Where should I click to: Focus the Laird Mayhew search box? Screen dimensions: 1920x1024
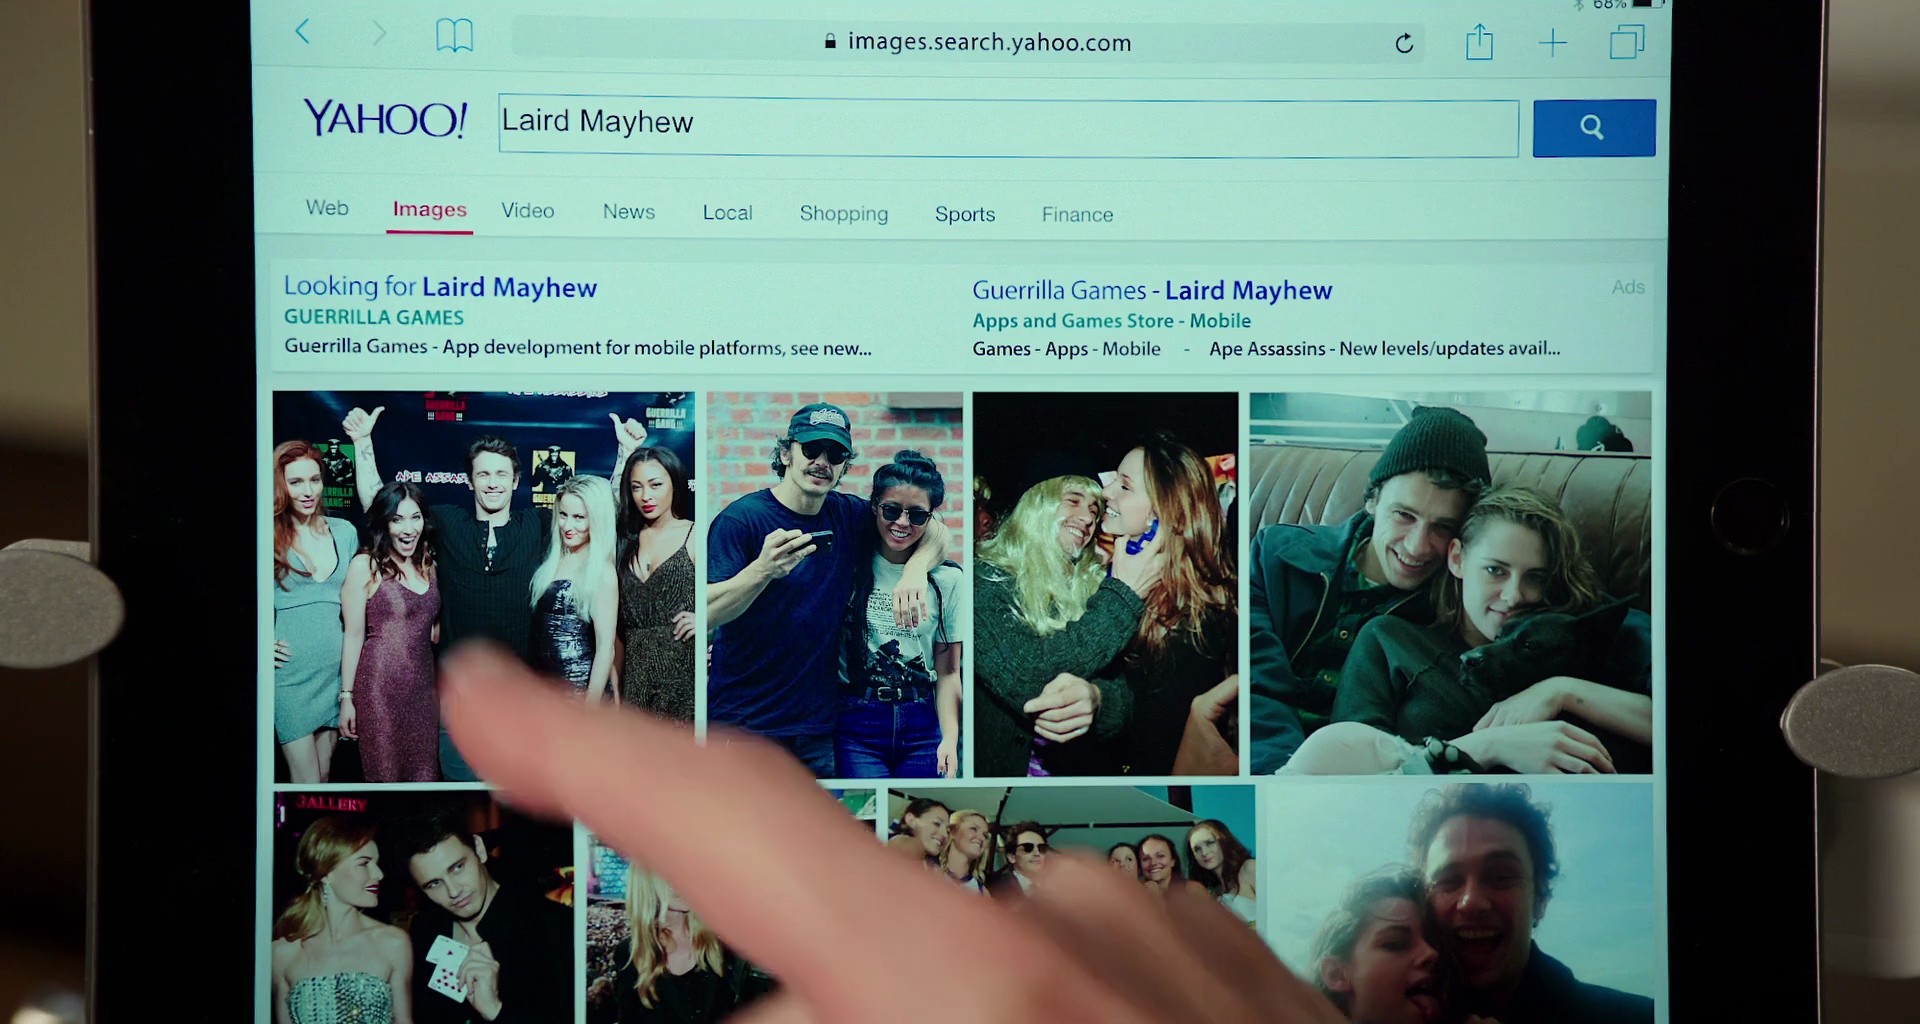[1008, 126]
